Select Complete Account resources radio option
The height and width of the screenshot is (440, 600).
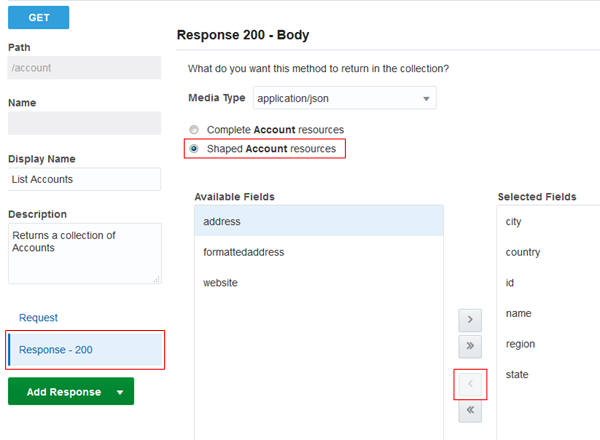point(194,130)
